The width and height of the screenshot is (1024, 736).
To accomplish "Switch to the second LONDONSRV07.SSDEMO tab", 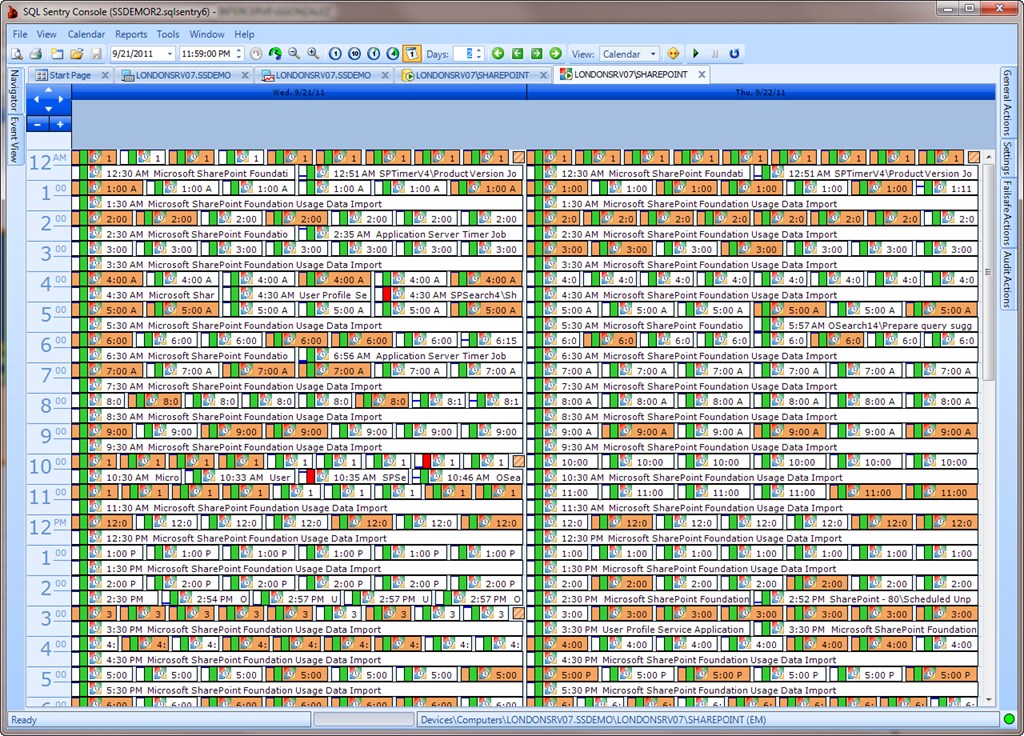I will (x=323, y=75).
